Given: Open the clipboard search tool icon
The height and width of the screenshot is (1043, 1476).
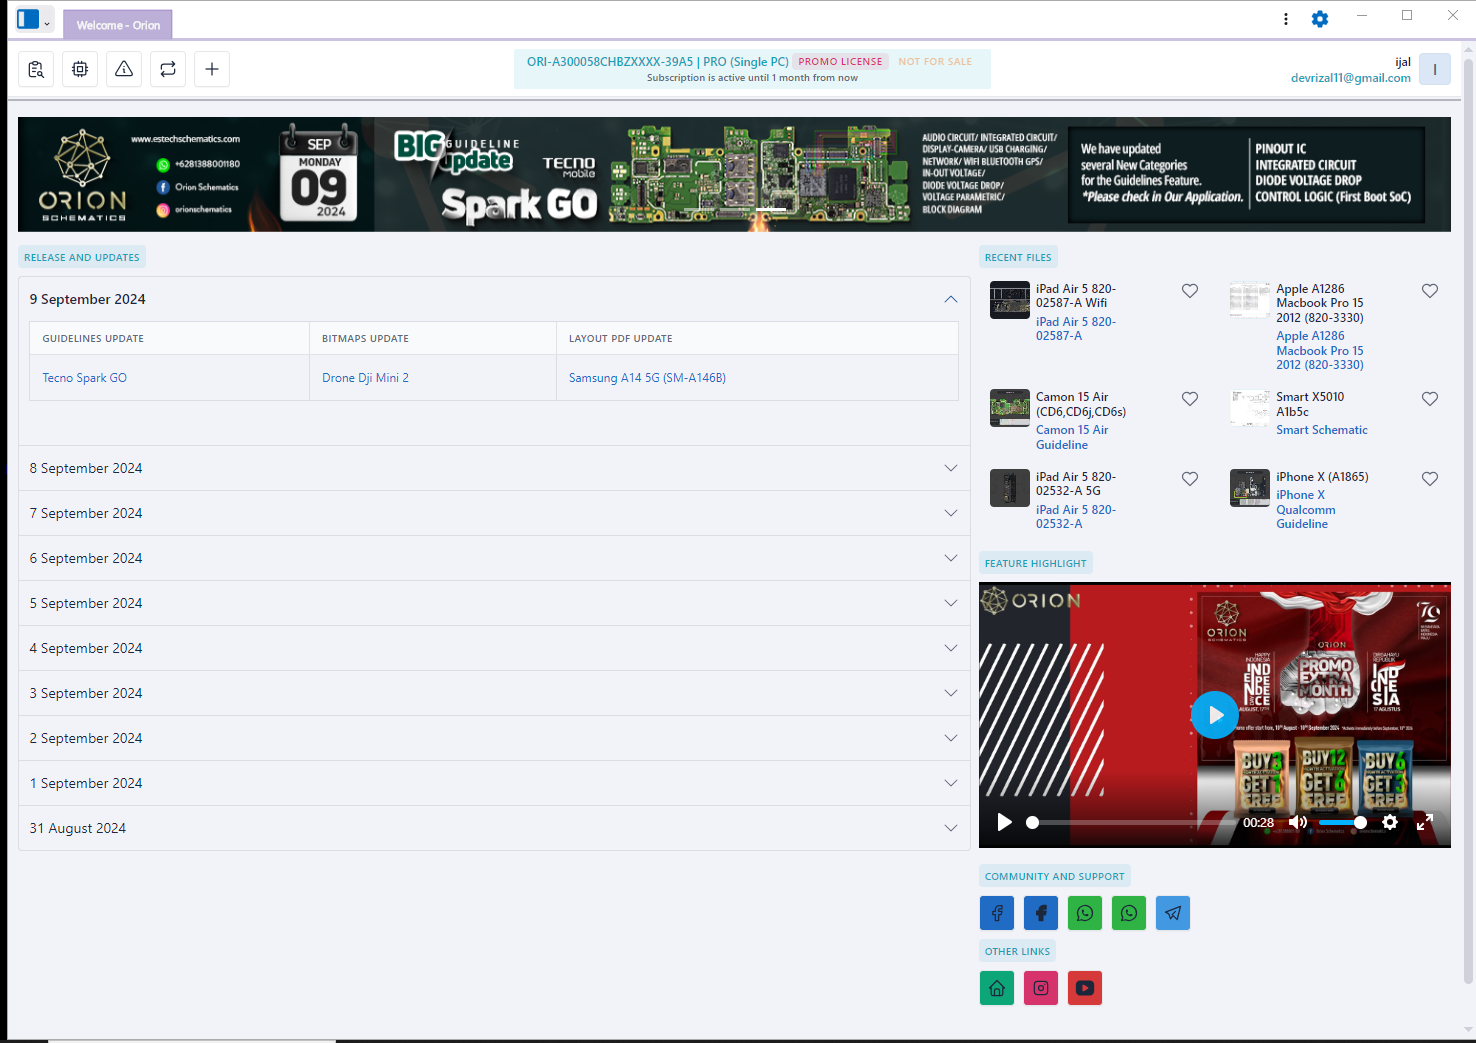Looking at the screenshot, I should pos(36,69).
